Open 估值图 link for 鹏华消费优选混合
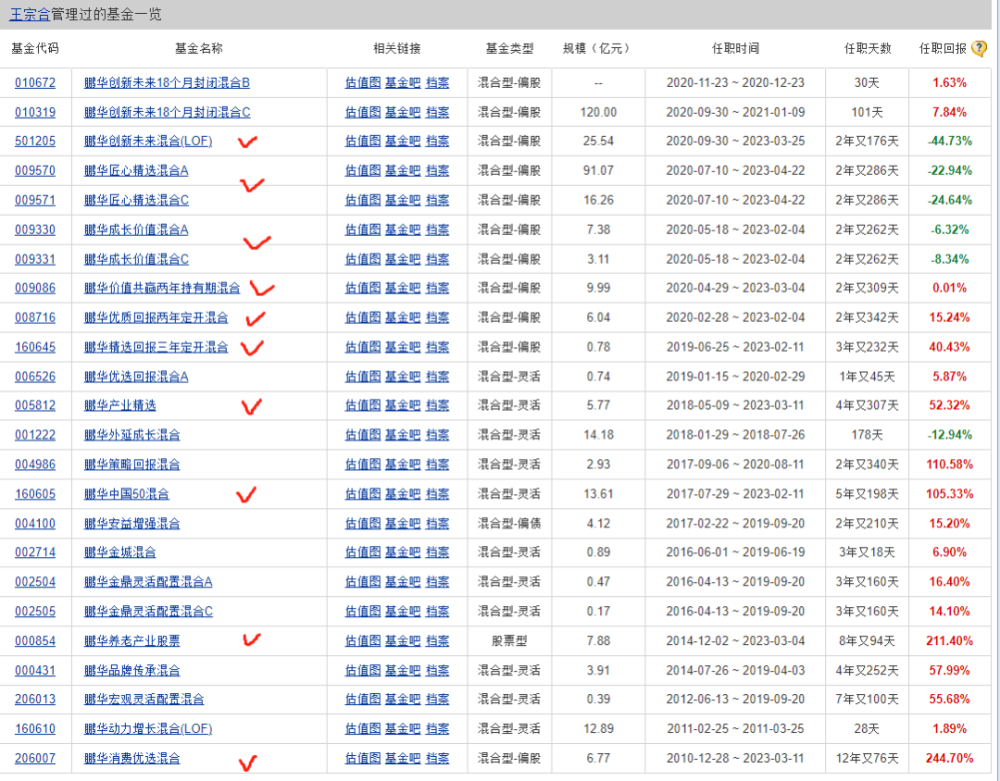Screen dimensions: 1000x781 363,758
